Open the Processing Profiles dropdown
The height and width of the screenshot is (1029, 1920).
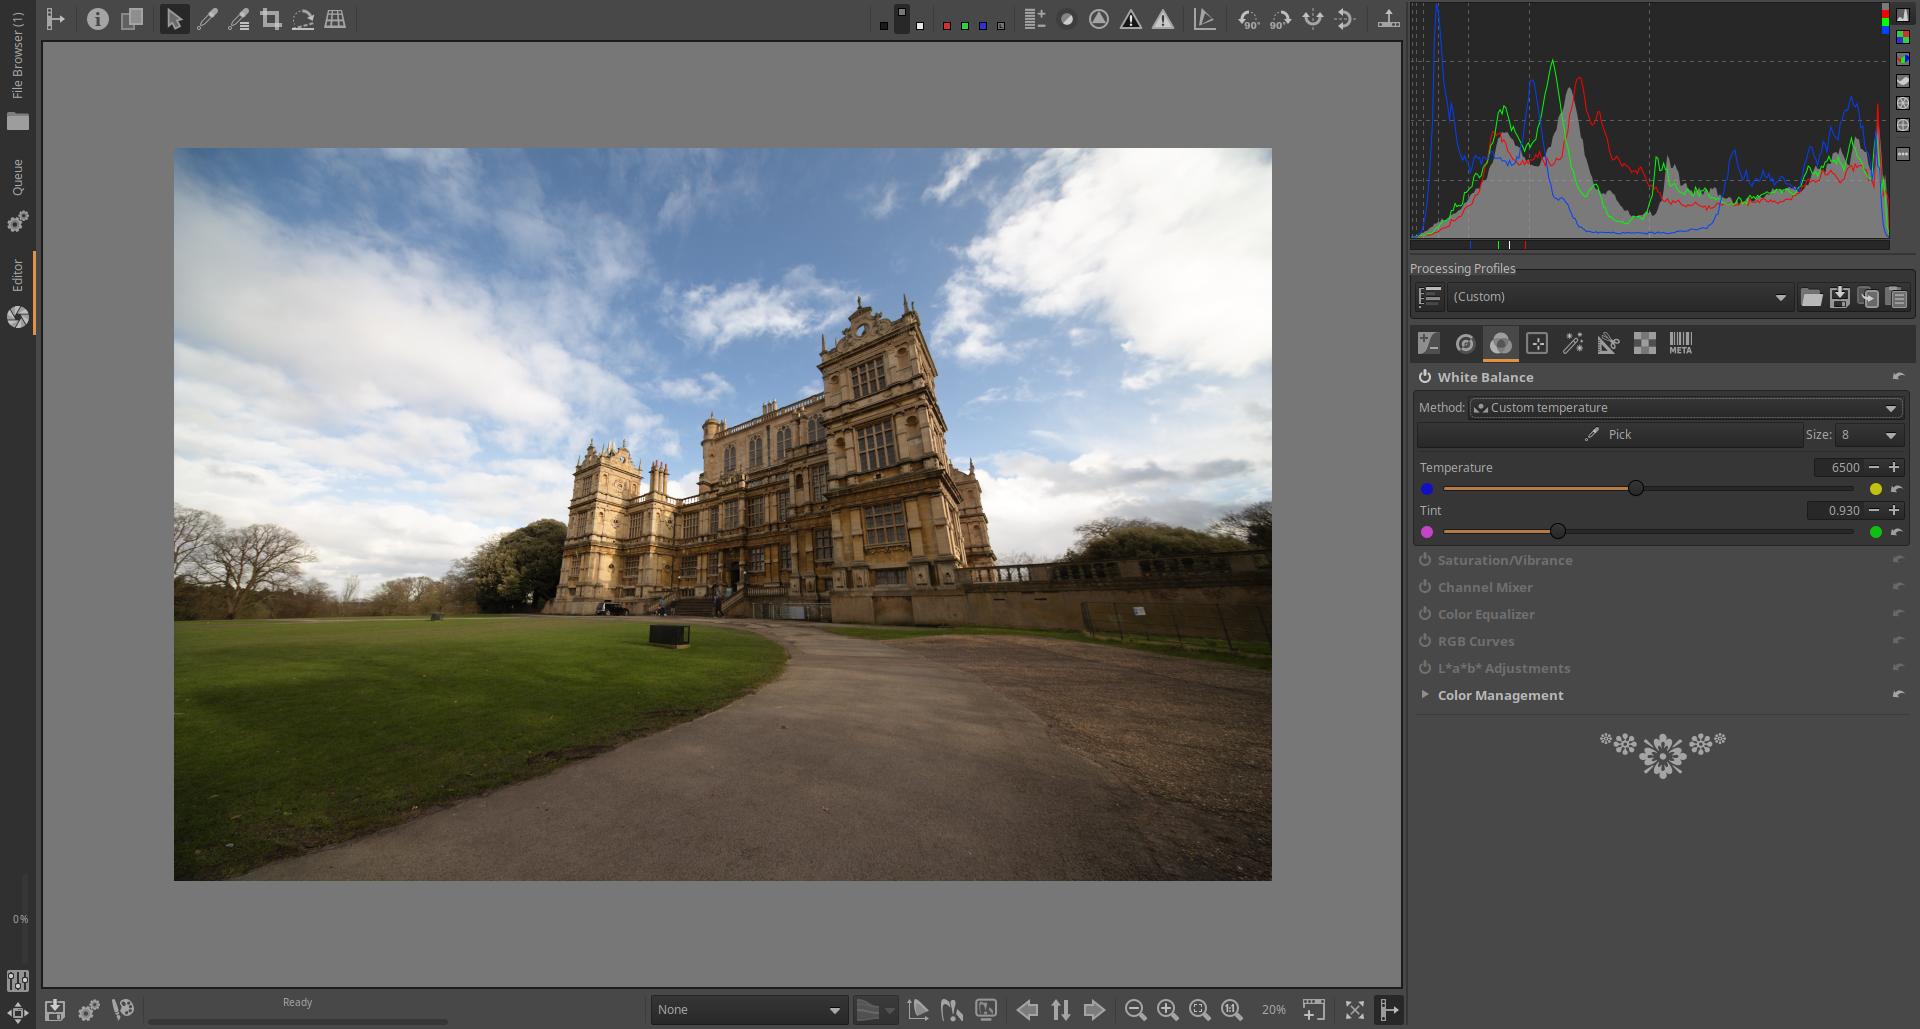coord(1618,297)
